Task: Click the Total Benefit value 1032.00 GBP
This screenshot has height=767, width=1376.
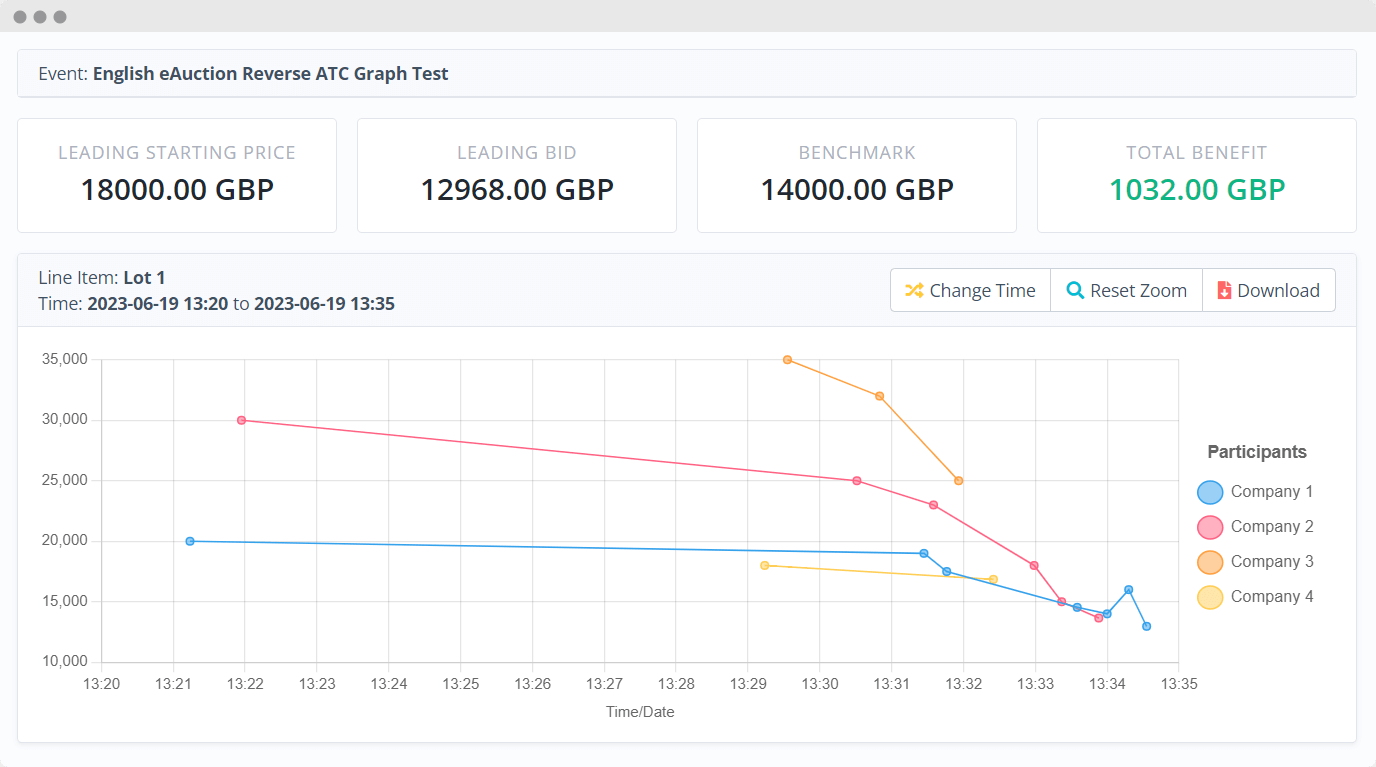Action: (1197, 189)
